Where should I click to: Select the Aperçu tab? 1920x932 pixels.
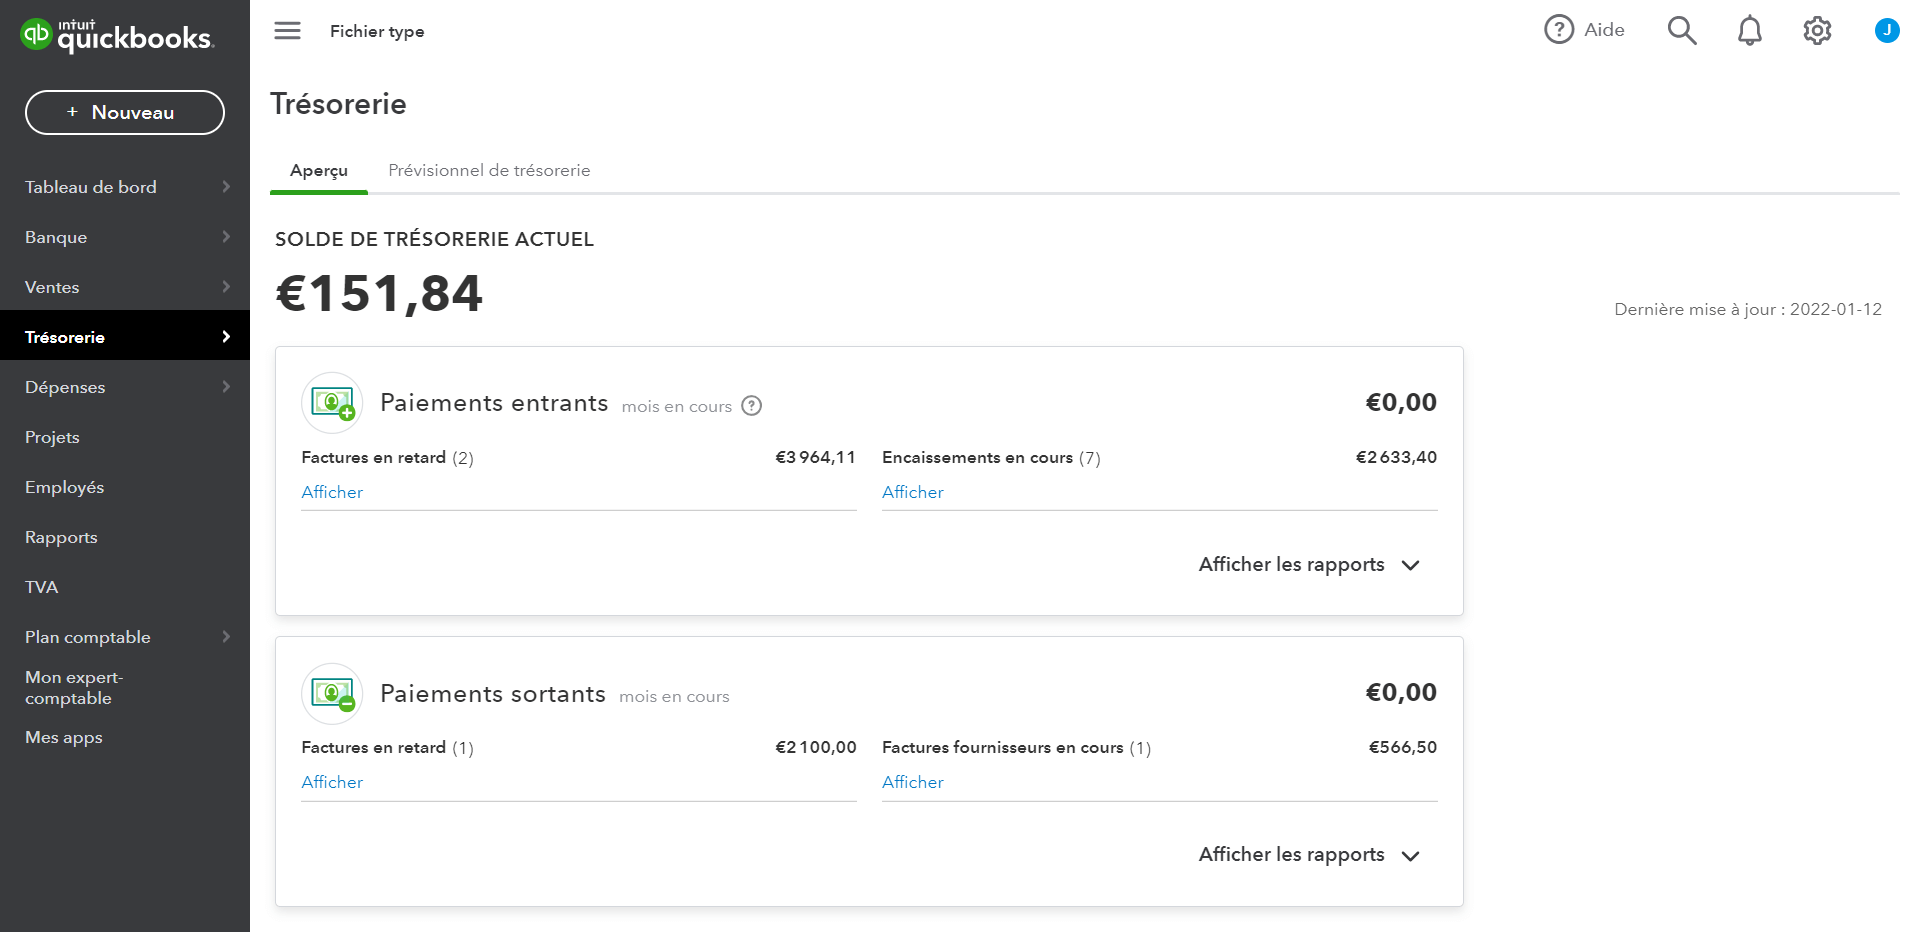point(319,171)
